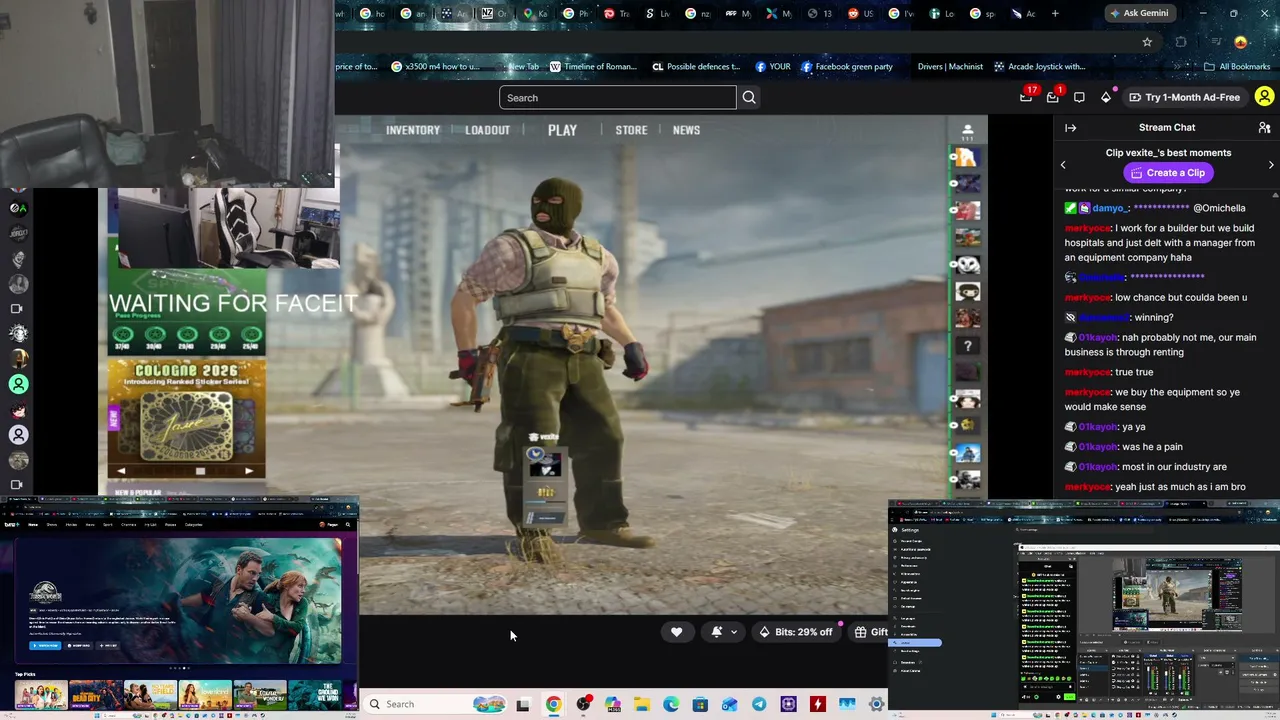Open the inbox icon with red 1 badge

1053,97
